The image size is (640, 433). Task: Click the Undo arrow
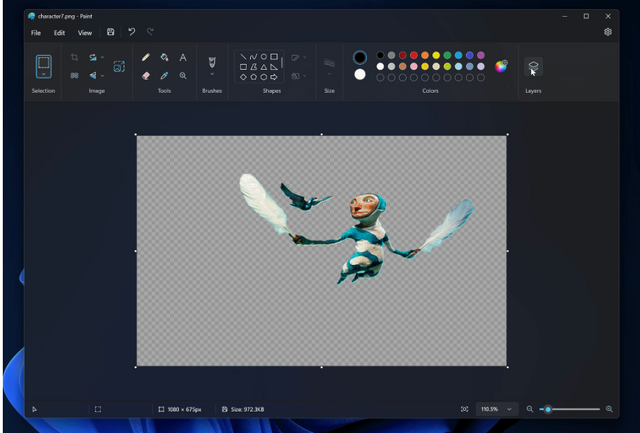(x=131, y=32)
